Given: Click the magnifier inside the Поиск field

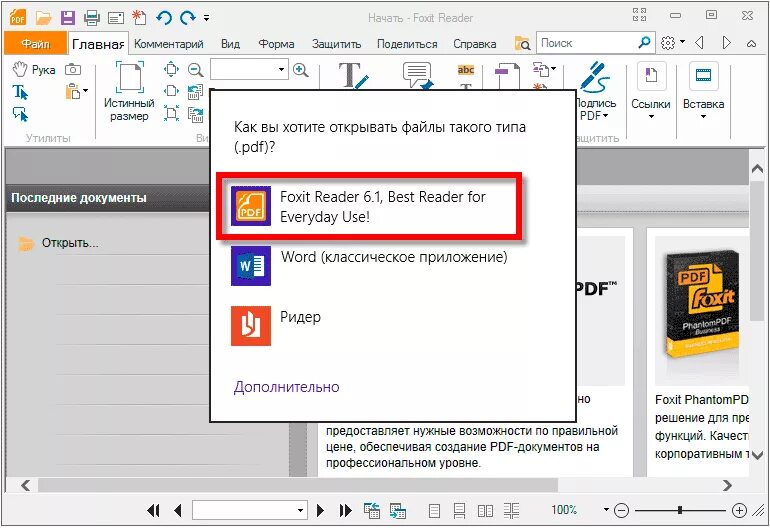Looking at the screenshot, I should pyautogui.click(x=644, y=43).
